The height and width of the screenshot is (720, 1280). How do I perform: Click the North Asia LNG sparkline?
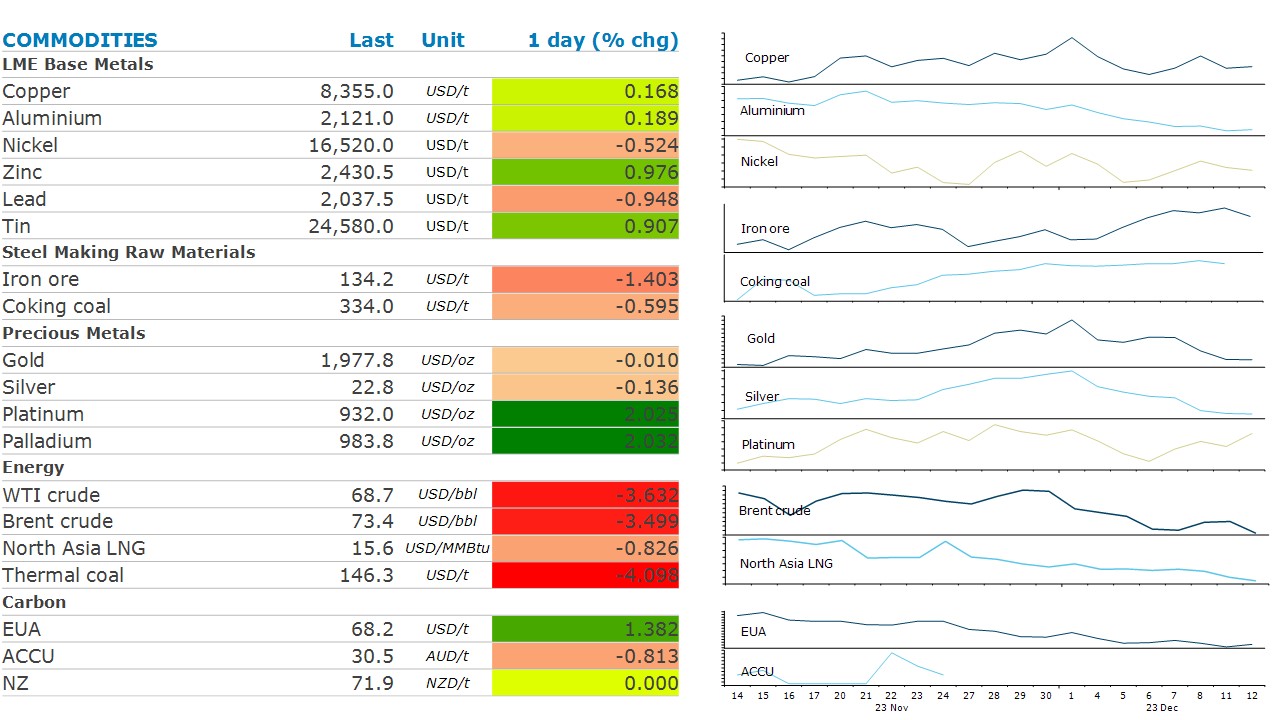[x=994, y=561]
